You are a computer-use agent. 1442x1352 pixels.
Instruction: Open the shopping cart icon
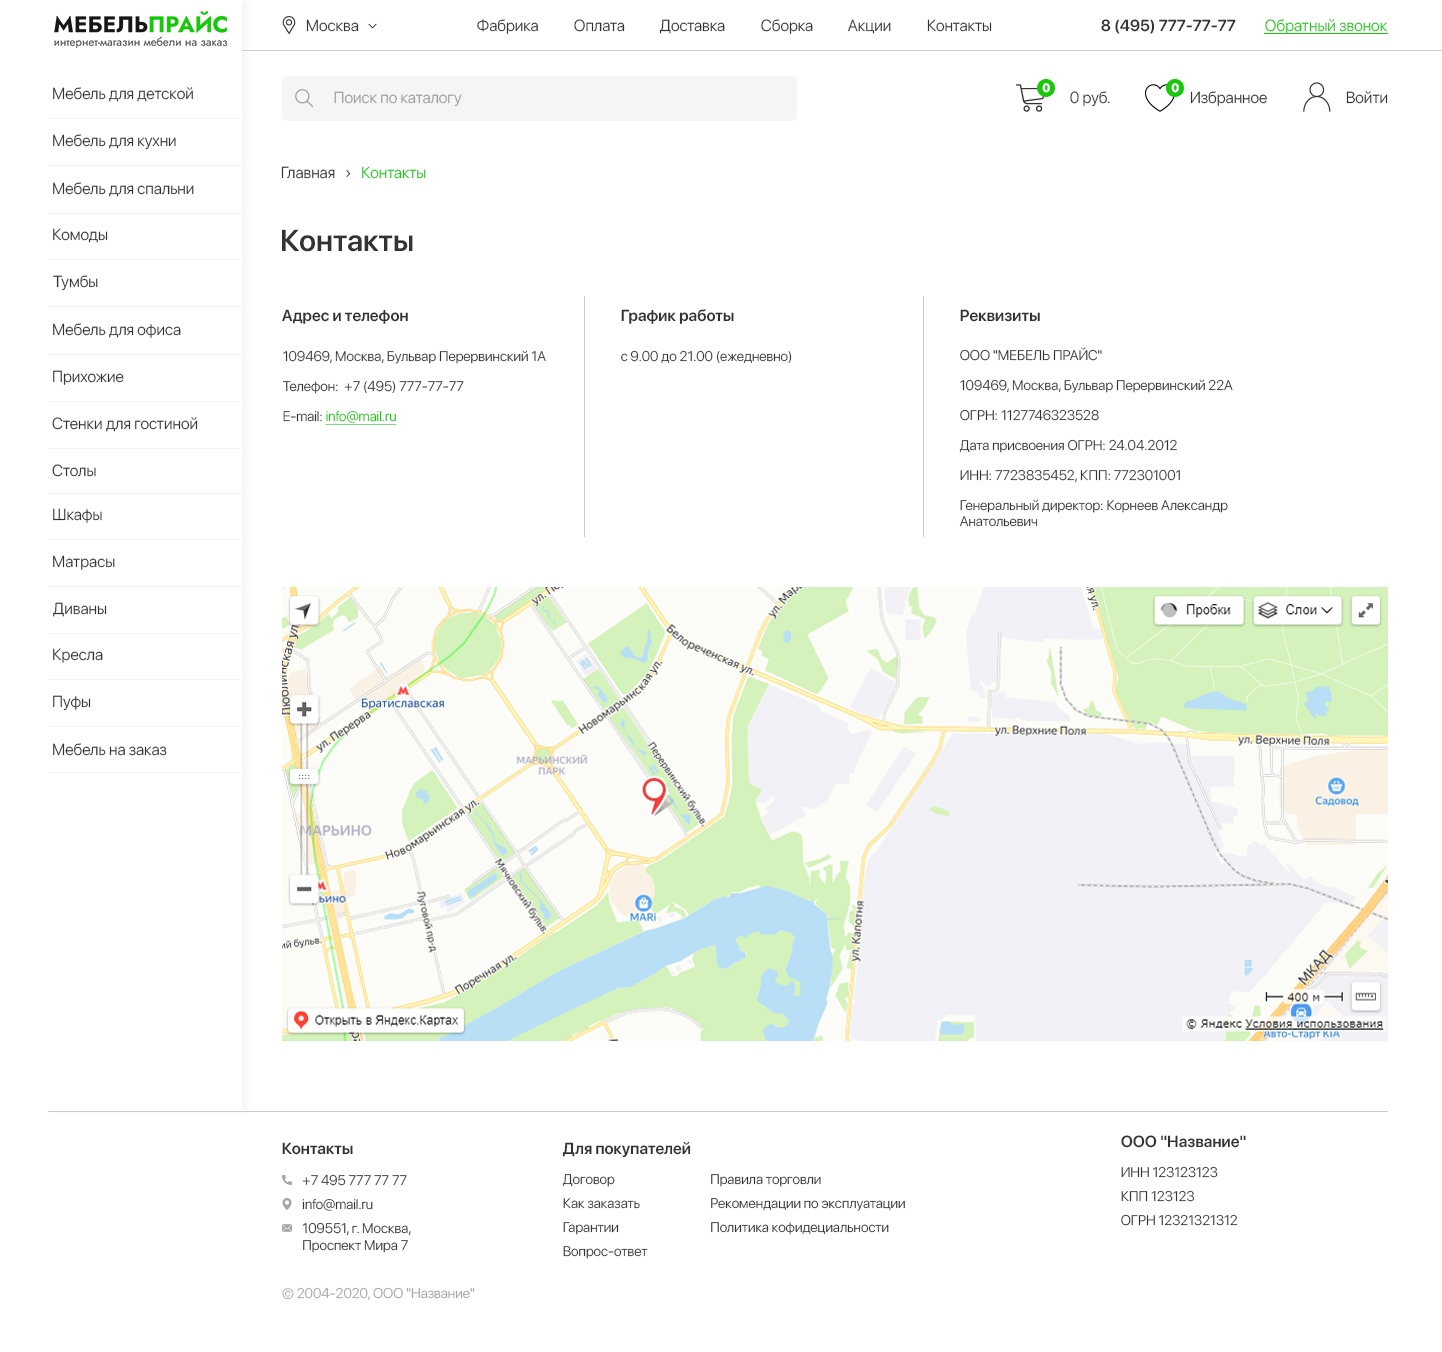coord(1032,97)
